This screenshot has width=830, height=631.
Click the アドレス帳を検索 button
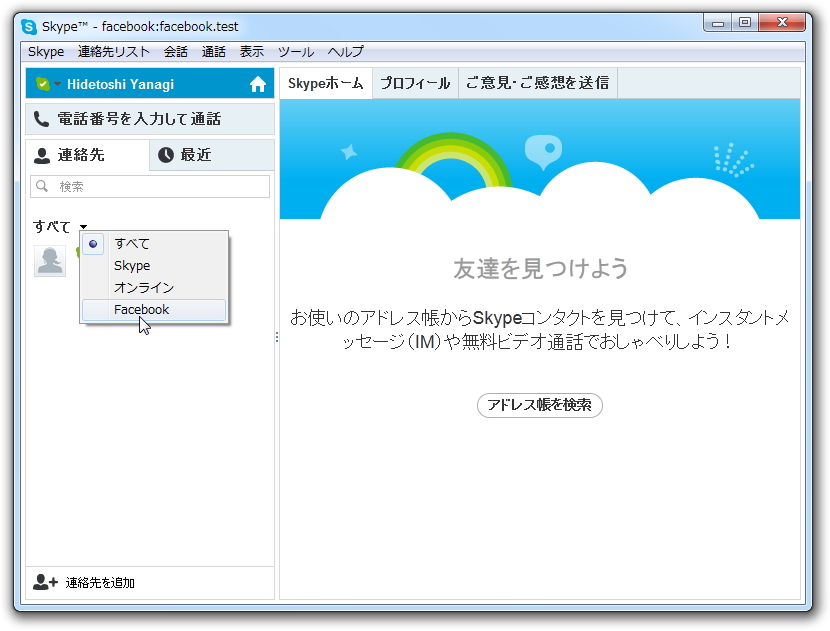point(539,406)
